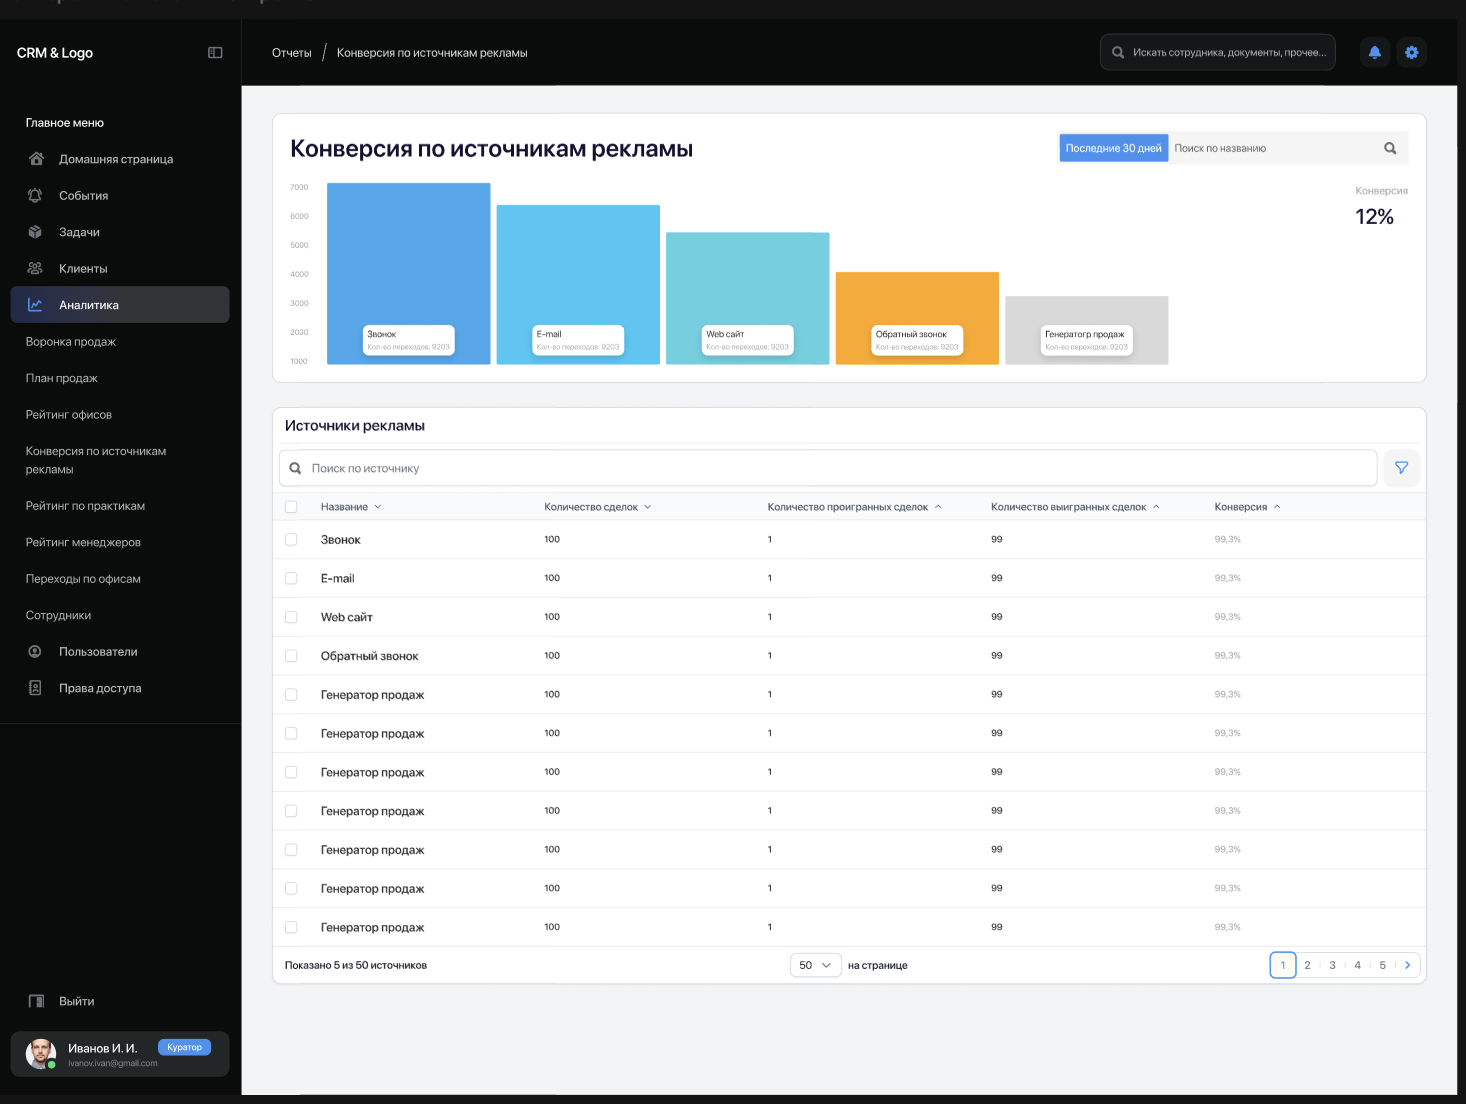The image size is (1466, 1104).
Task: Click the CRM & Logo title
Action: tap(55, 53)
